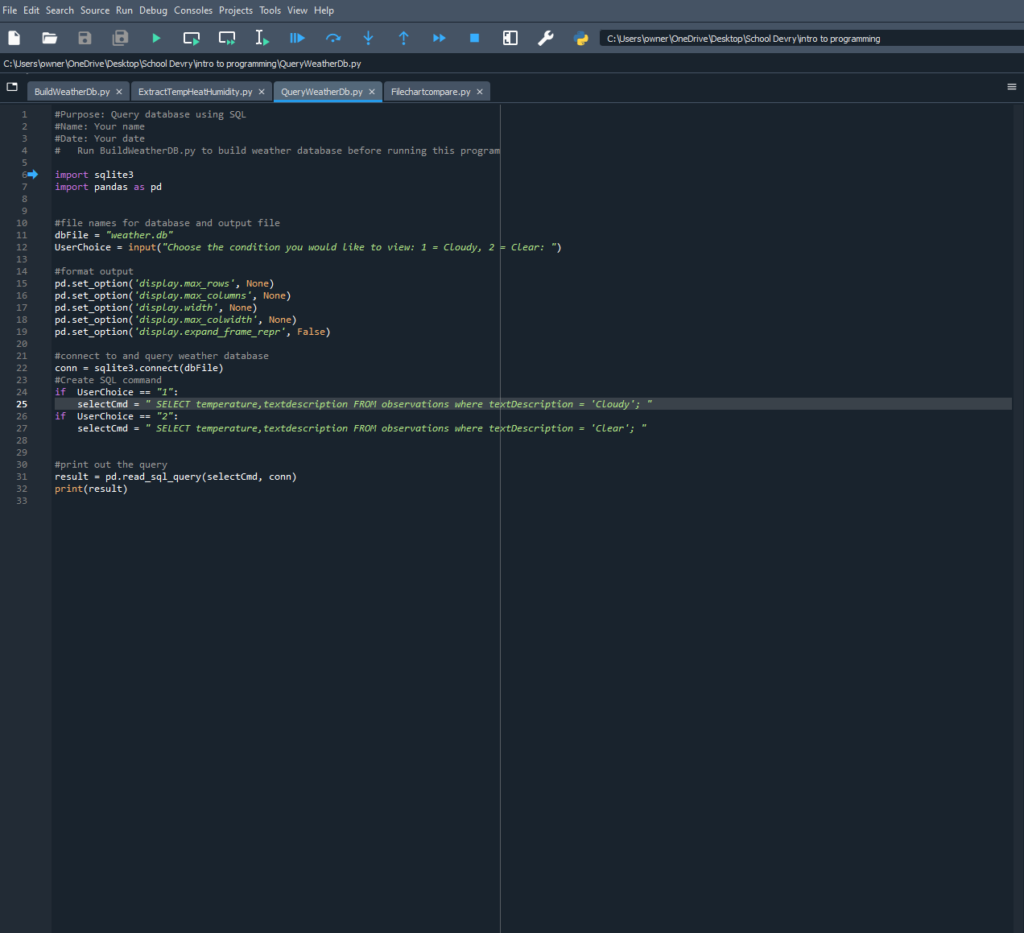The image size is (1024, 933).
Task: Open the PYTHONPATH manager Python icon
Action: (580, 38)
